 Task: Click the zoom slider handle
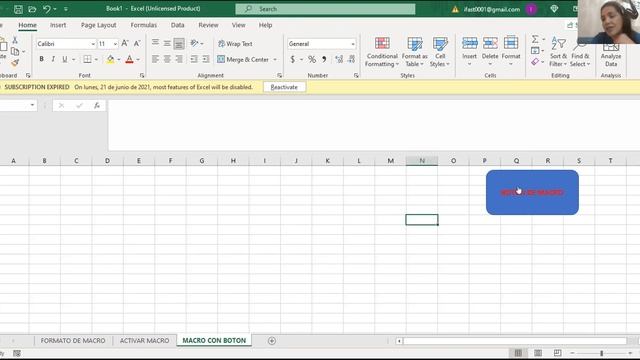pos(601,353)
